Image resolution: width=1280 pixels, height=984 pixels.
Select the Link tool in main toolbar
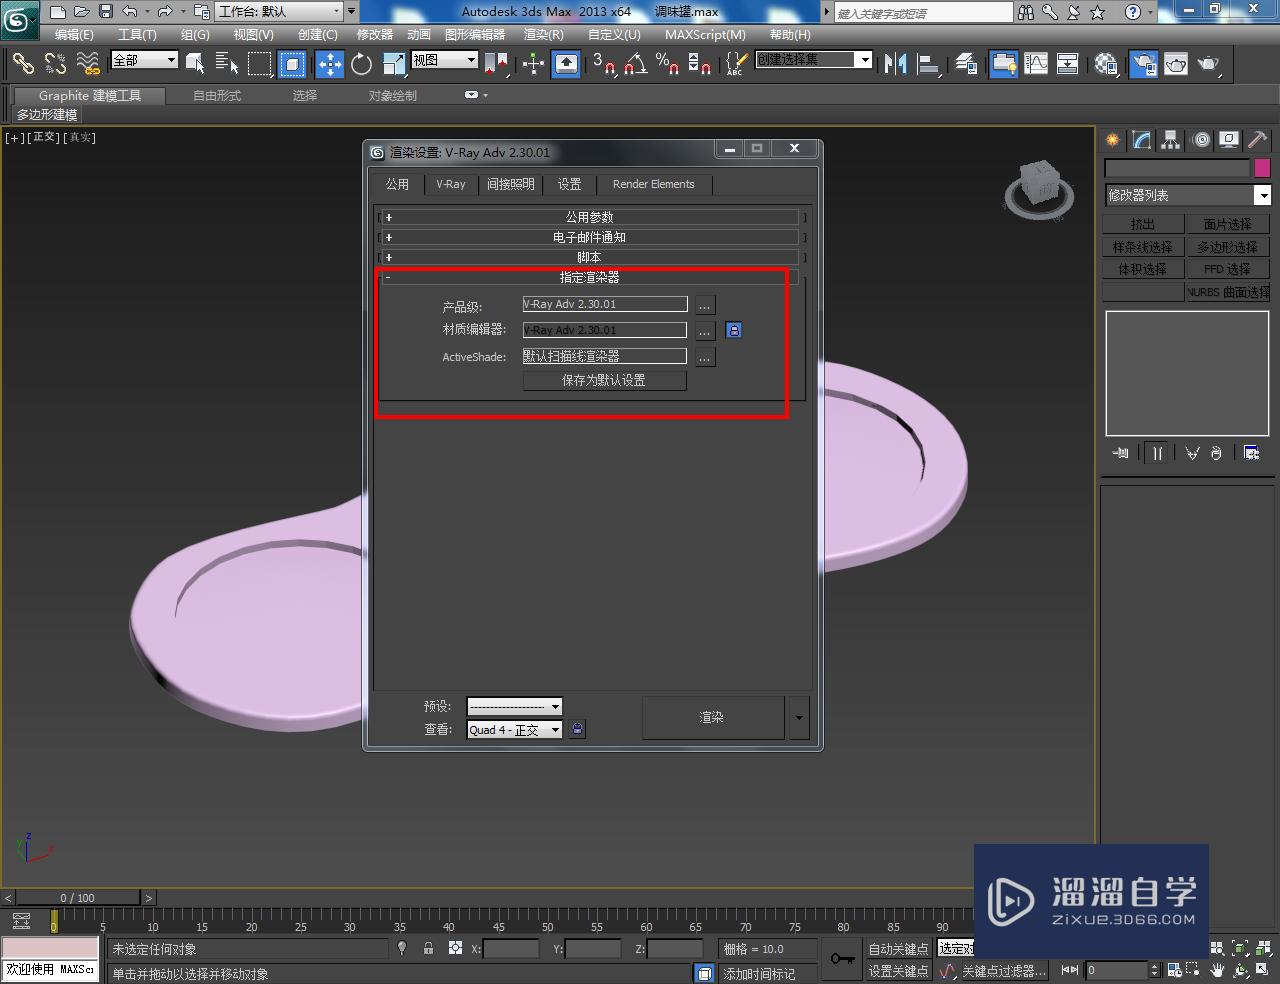click(x=22, y=64)
